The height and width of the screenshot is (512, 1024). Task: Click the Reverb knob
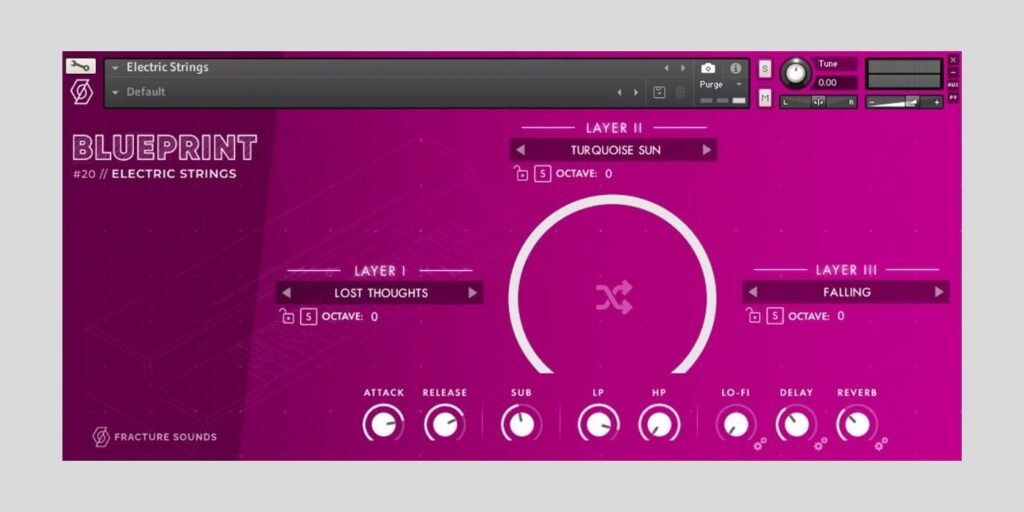pos(855,424)
